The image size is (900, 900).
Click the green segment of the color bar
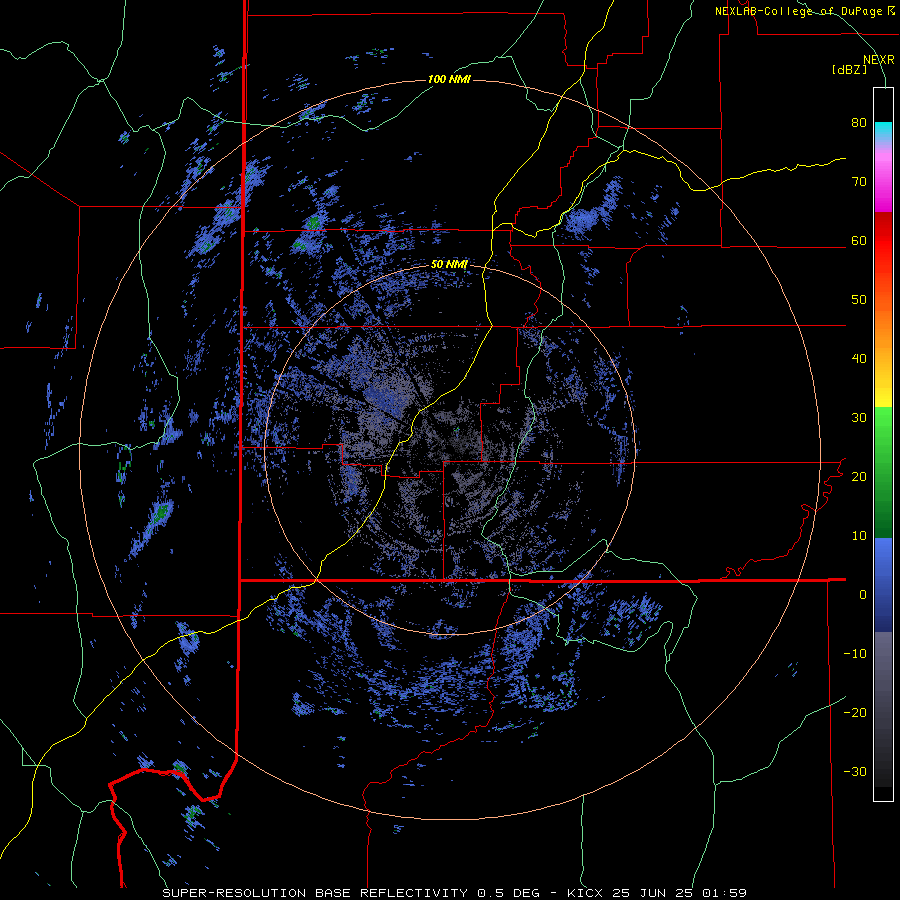[x=883, y=472]
